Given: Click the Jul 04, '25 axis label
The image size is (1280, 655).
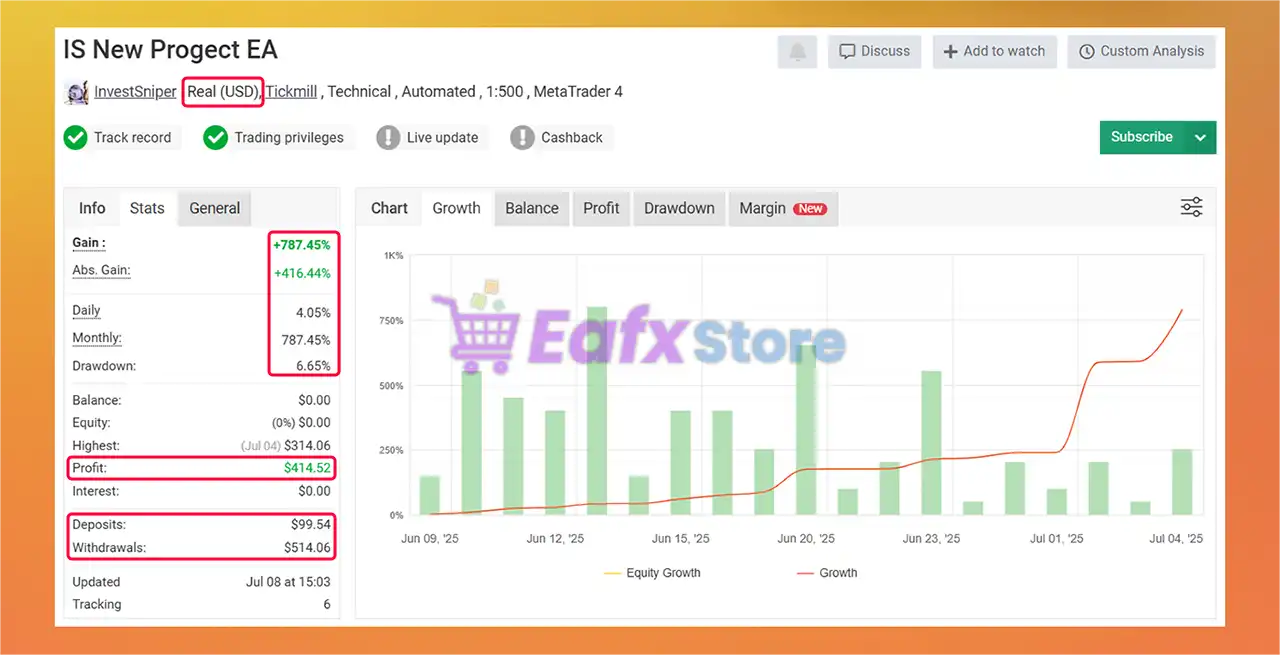Looking at the screenshot, I should click(x=1176, y=539).
